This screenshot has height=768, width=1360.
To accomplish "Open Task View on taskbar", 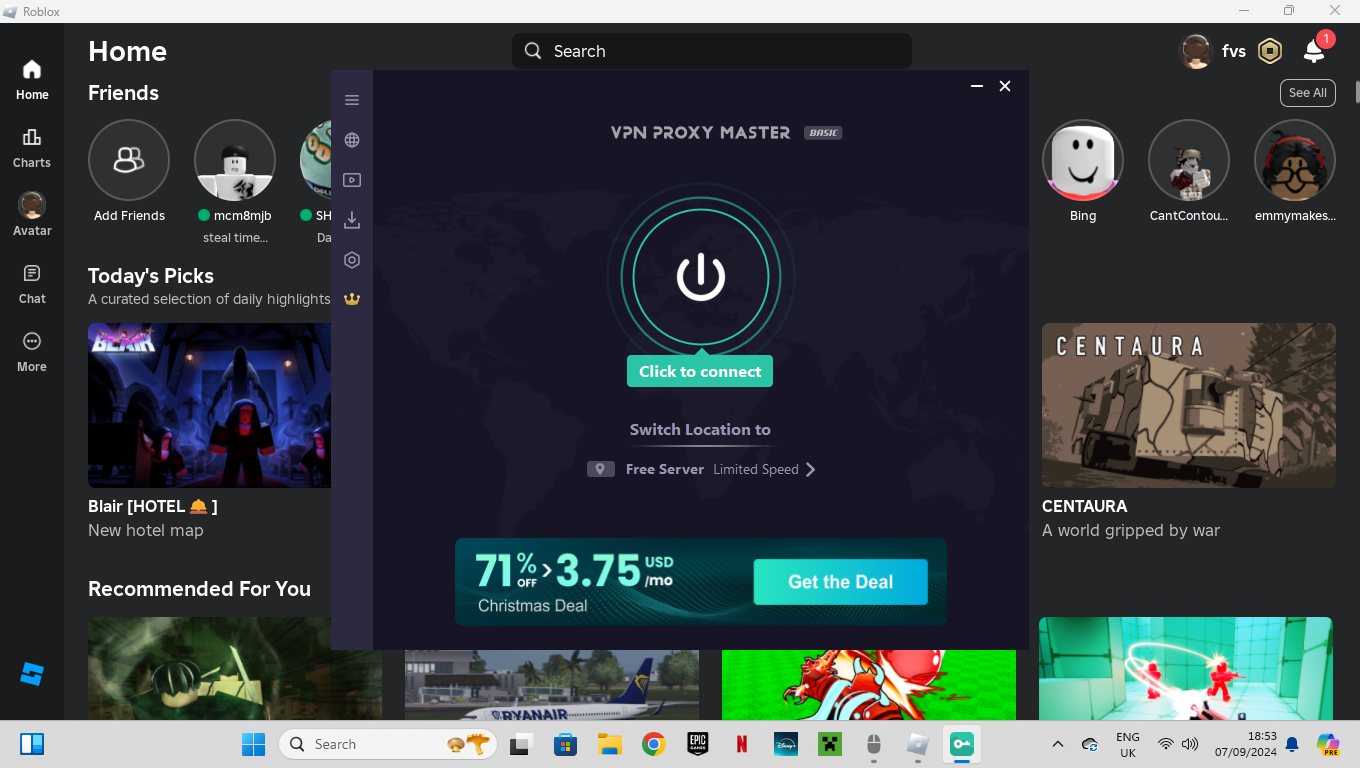I will click(x=520, y=744).
